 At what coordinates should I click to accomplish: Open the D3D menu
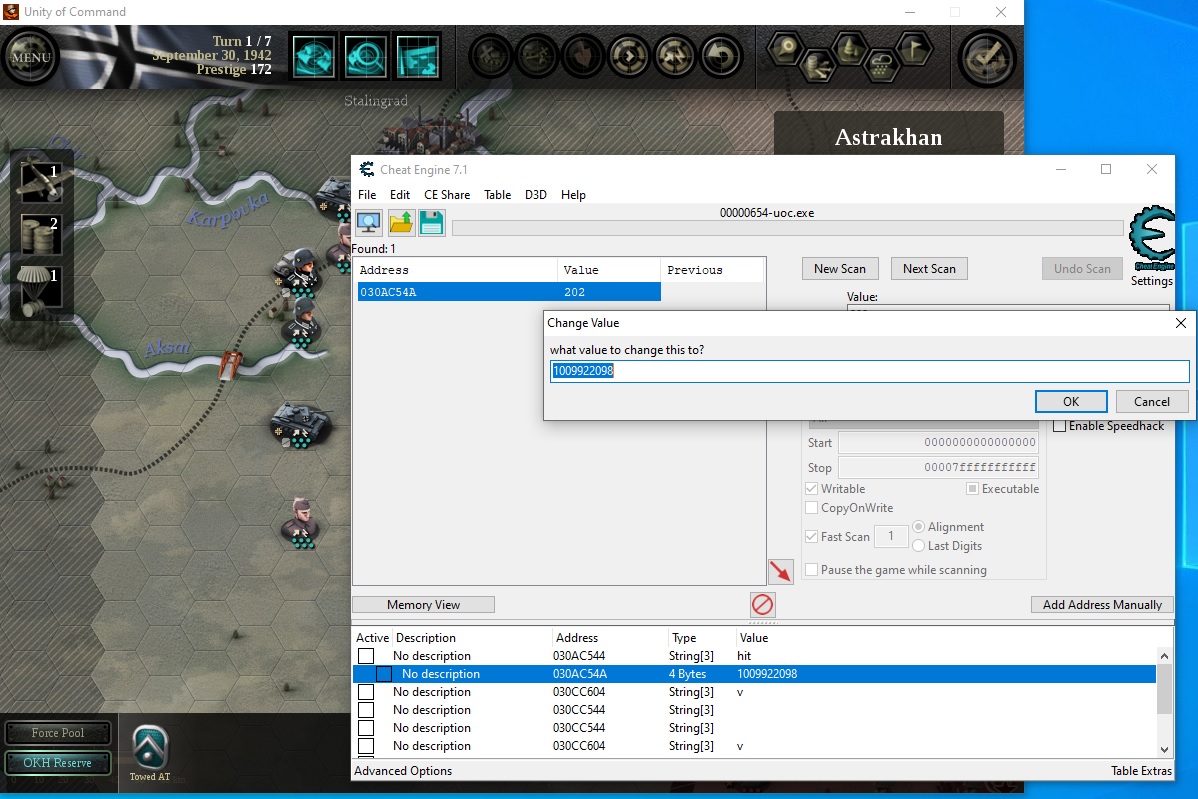click(x=536, y=195)
